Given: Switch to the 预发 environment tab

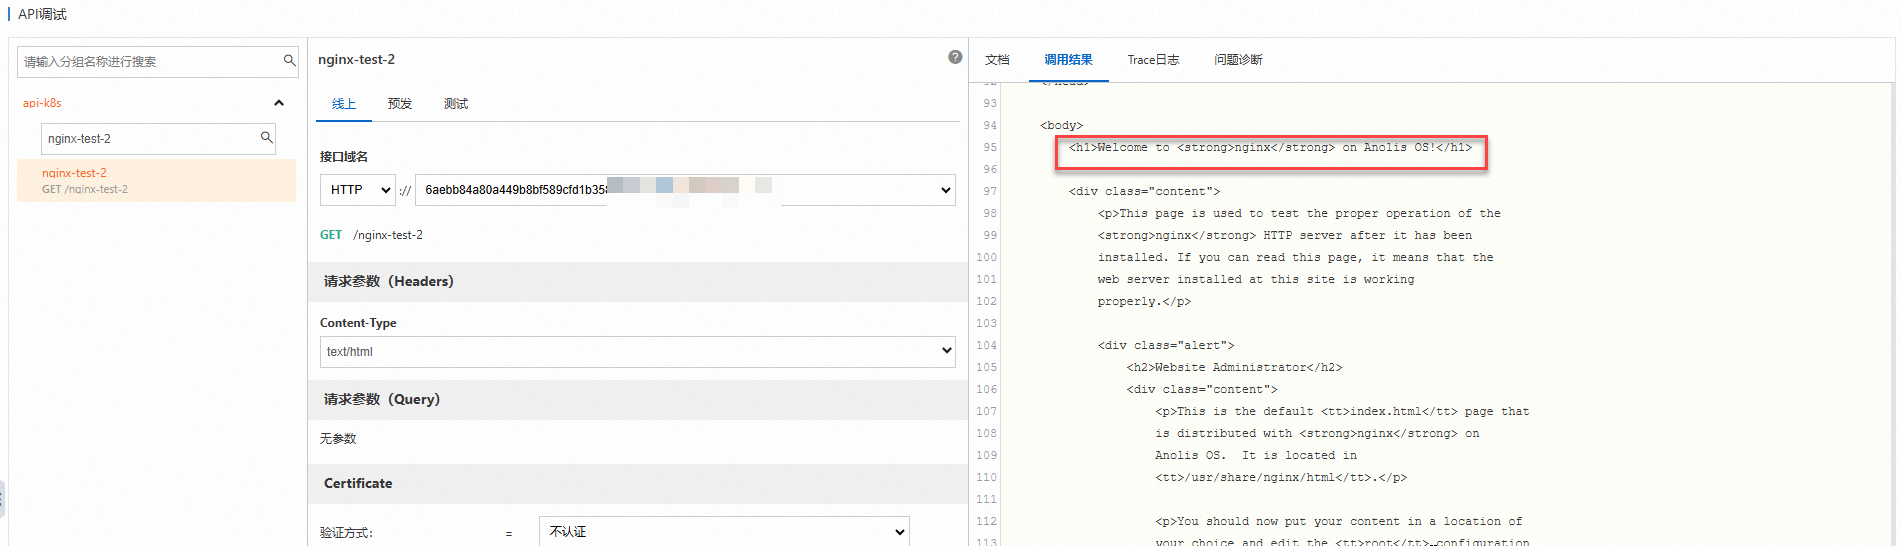Looking at the screenshot, I should 400,104.
